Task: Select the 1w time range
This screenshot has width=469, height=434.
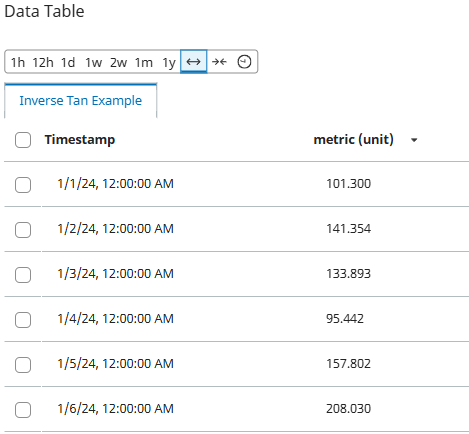Action: (93, 62)
